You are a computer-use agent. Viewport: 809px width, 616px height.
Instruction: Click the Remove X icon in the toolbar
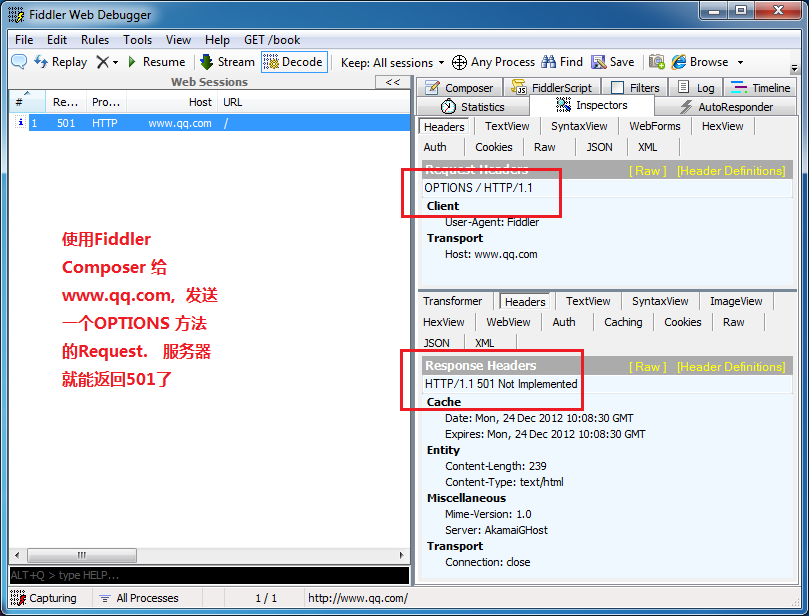point(103,62)
